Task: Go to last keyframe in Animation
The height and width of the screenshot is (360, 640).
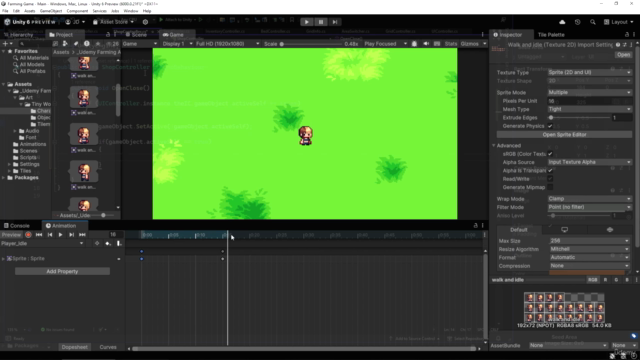Action: (82, 235)
